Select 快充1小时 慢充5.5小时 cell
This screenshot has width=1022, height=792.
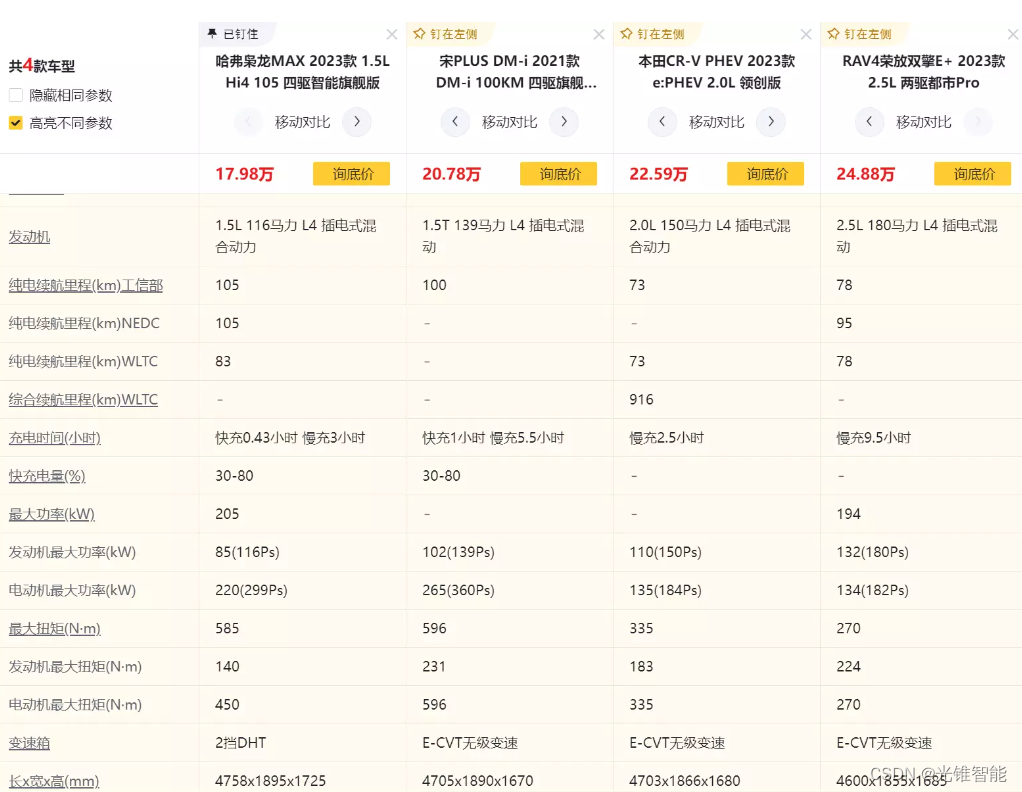pos(493,438)
